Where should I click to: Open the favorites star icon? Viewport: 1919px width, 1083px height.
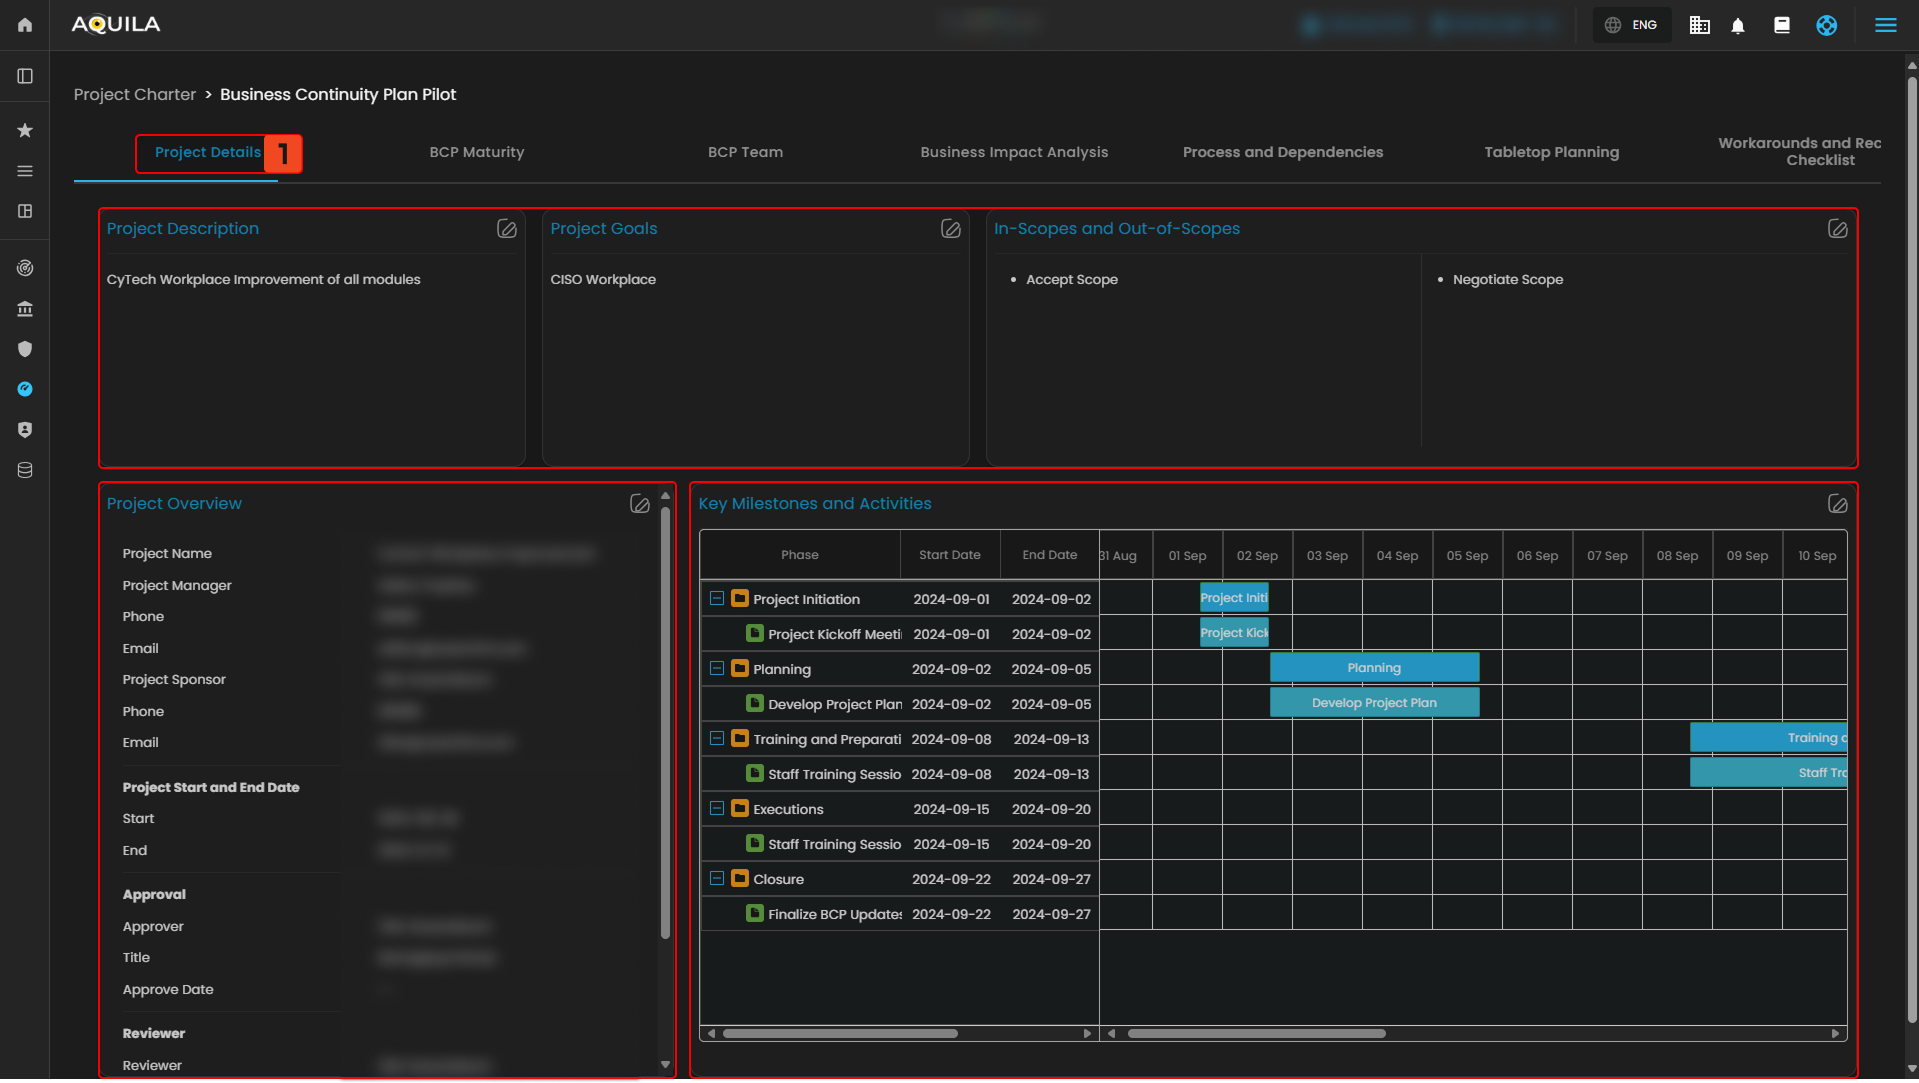(x=25, y=131)
